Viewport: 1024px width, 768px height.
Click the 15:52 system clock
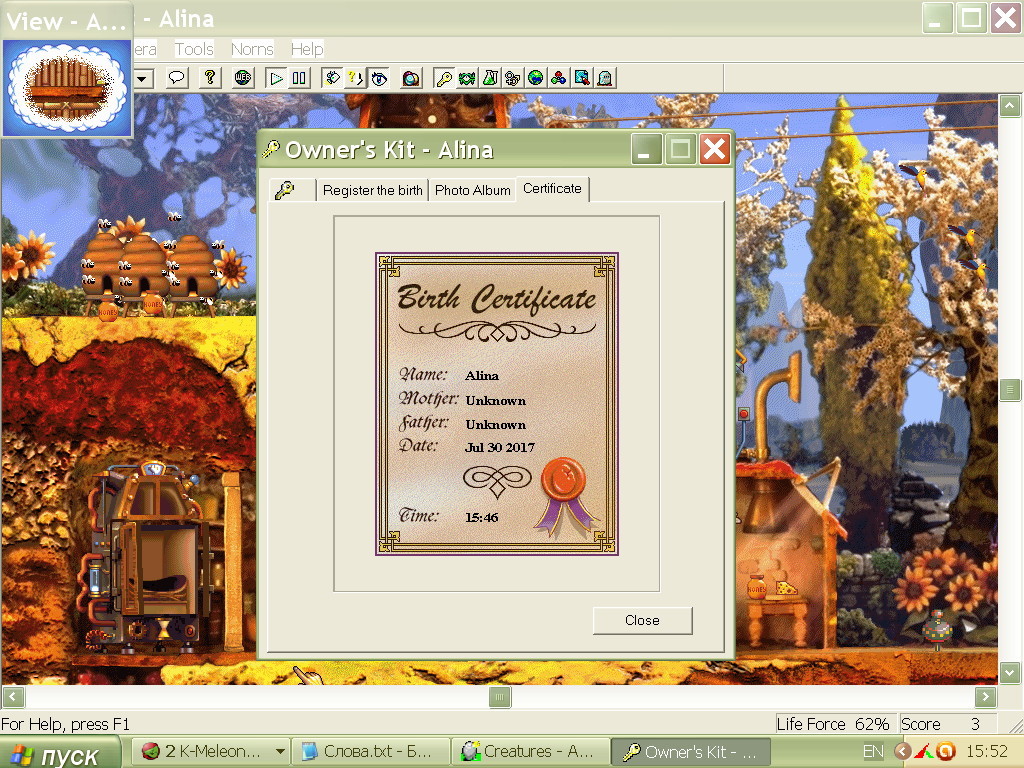point(987,752)
